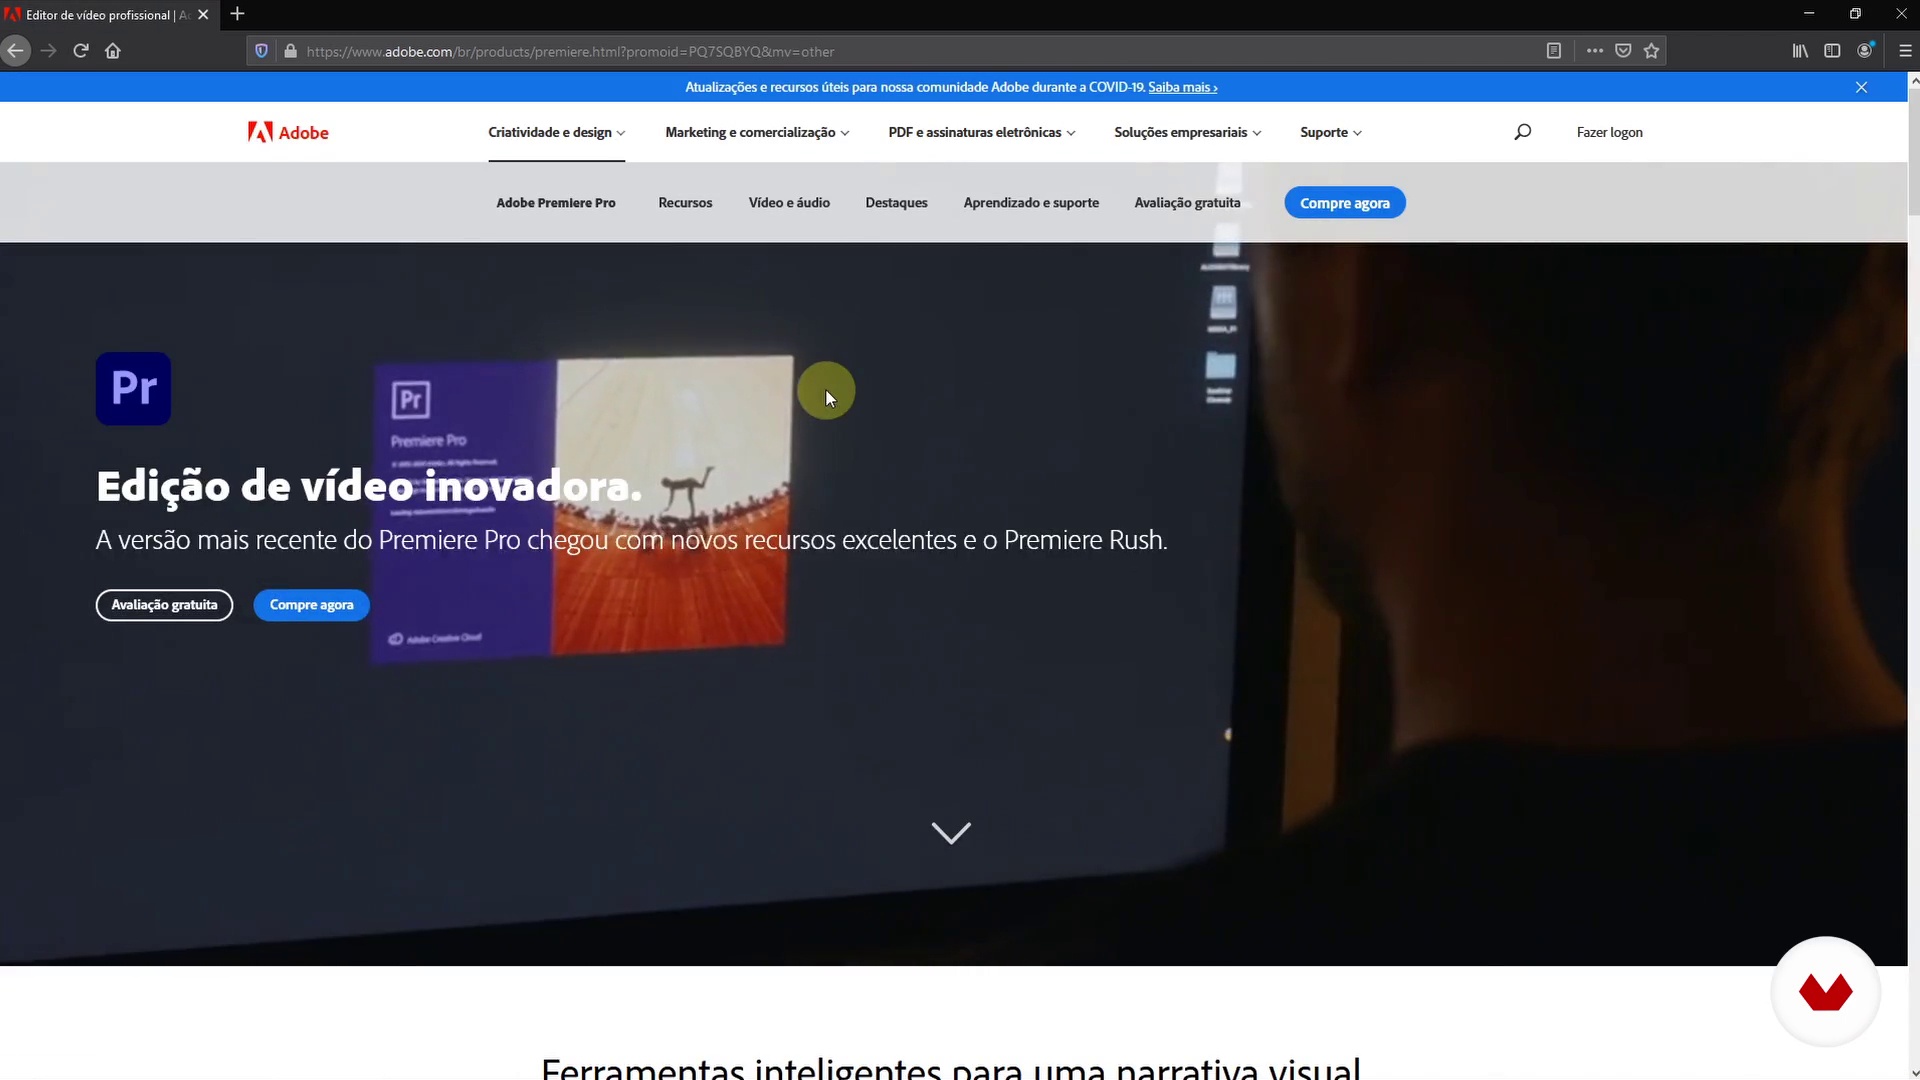Go to the browser Home page
Viewport: 1920px width, 1080px height.
[113, 51]
